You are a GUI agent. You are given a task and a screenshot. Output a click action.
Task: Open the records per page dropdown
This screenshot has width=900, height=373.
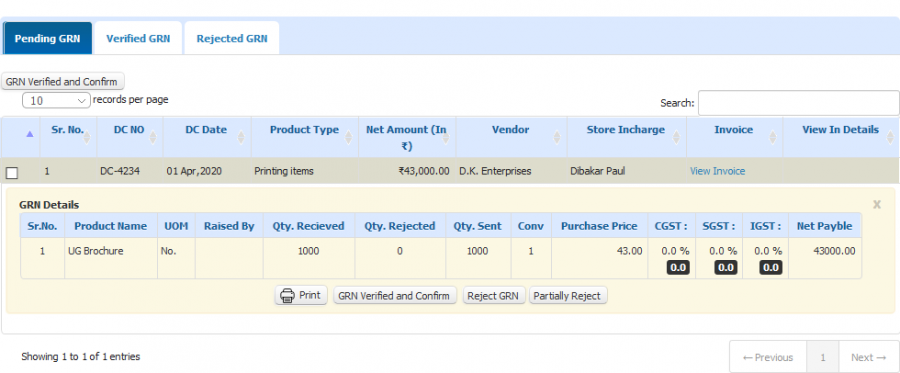click(56, 100)
